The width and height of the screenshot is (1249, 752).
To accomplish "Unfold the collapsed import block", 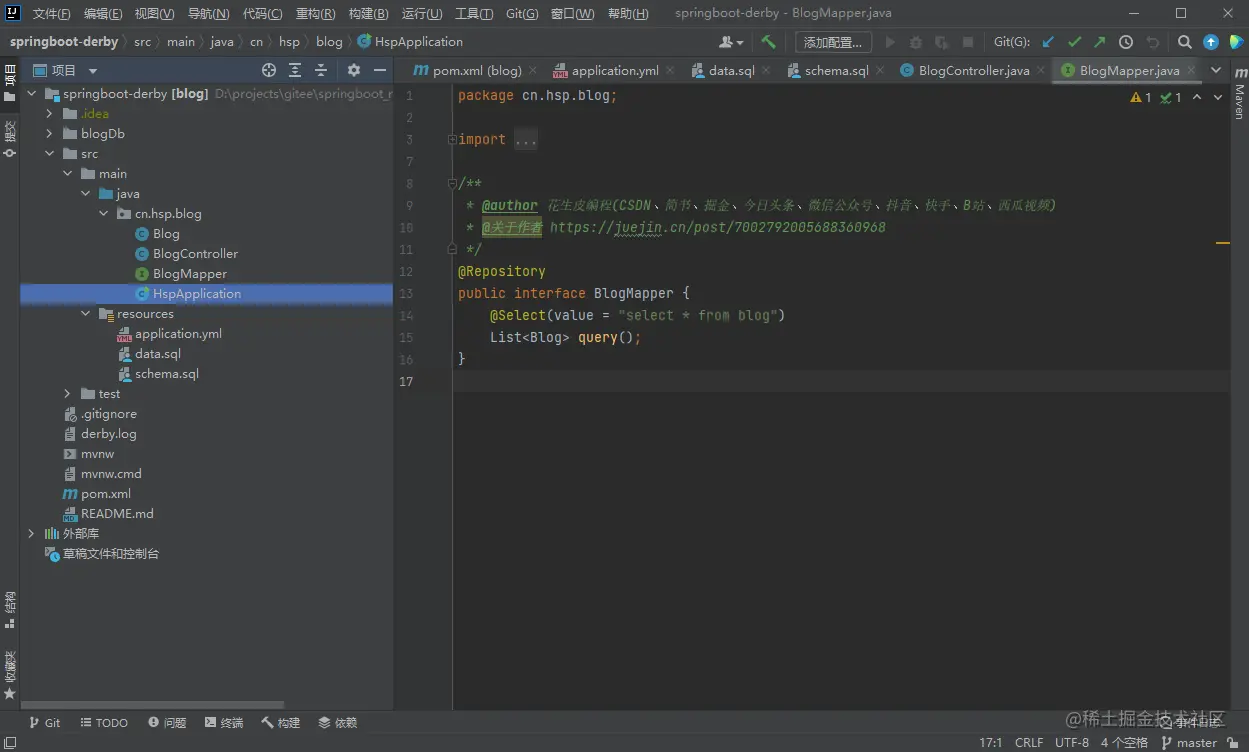I will pos(452,140).
